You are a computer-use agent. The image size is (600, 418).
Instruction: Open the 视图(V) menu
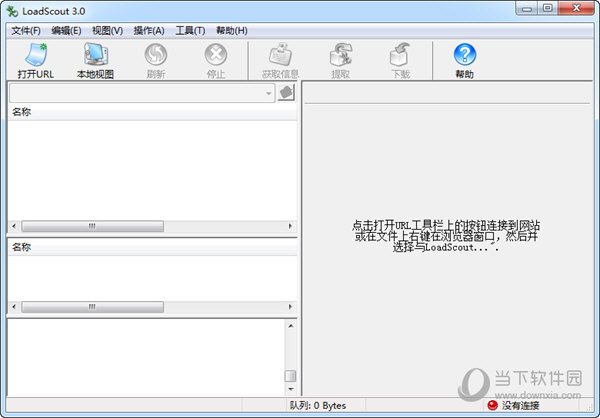tap(107, 31)
